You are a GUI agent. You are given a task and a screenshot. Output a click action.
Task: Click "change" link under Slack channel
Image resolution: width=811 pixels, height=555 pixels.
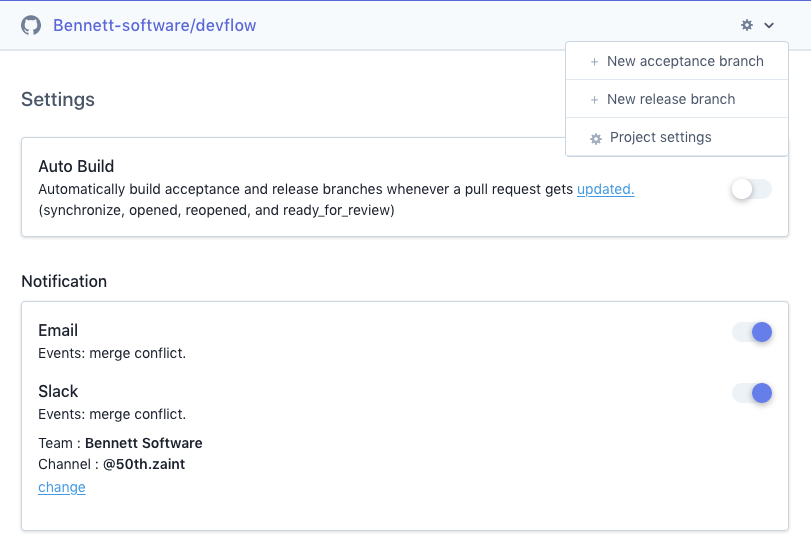(x=62, y=487)
